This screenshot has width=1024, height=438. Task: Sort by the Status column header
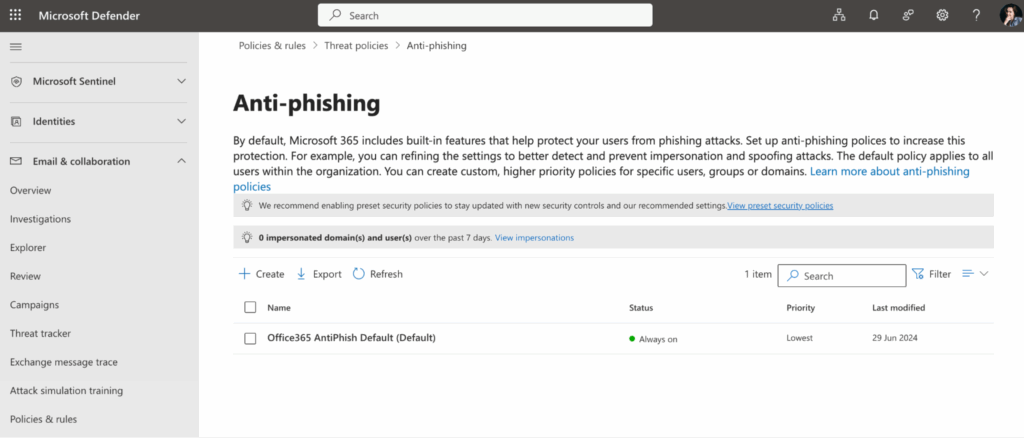pyautogui.click(x=641, y=308)
